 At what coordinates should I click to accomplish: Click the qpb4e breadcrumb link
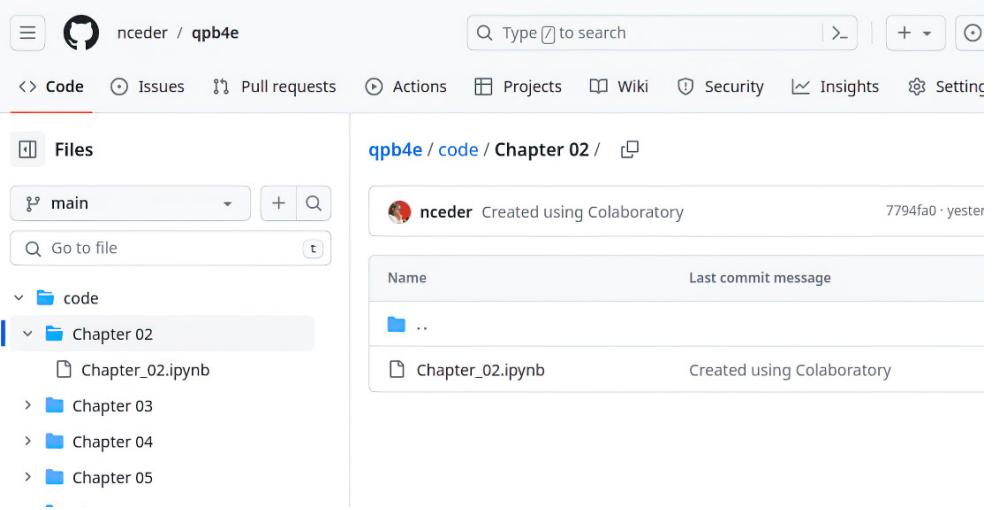pyautogui.click(x=395, y=150)
